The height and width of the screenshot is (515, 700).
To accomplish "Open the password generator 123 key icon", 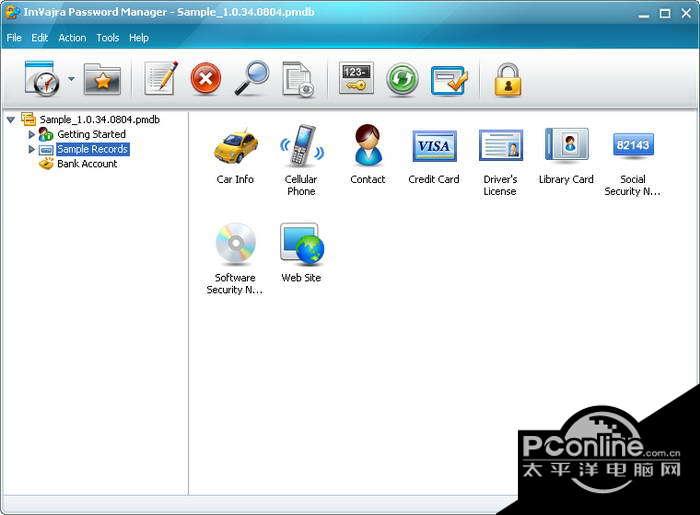I will 356,79.
